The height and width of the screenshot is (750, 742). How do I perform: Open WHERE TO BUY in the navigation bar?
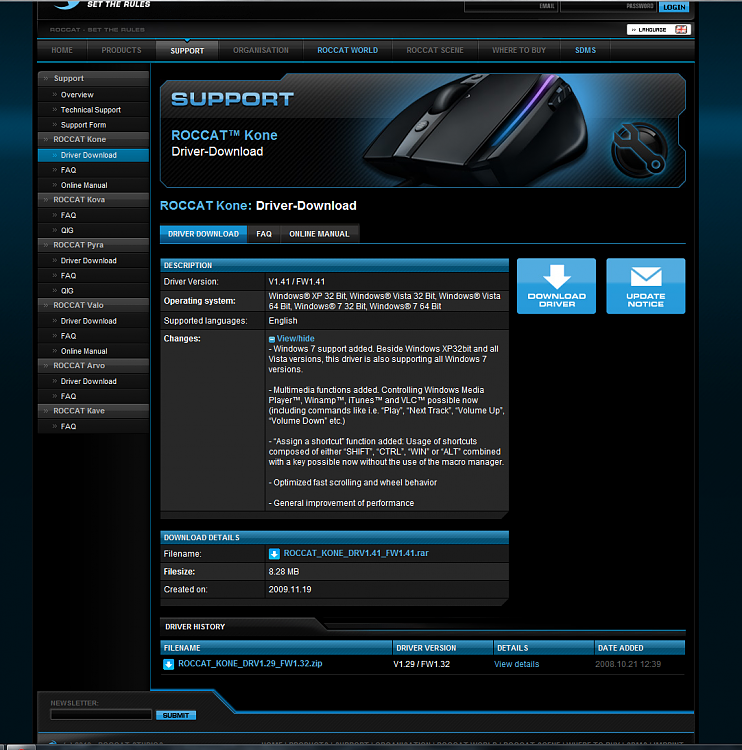coord(519,50)
